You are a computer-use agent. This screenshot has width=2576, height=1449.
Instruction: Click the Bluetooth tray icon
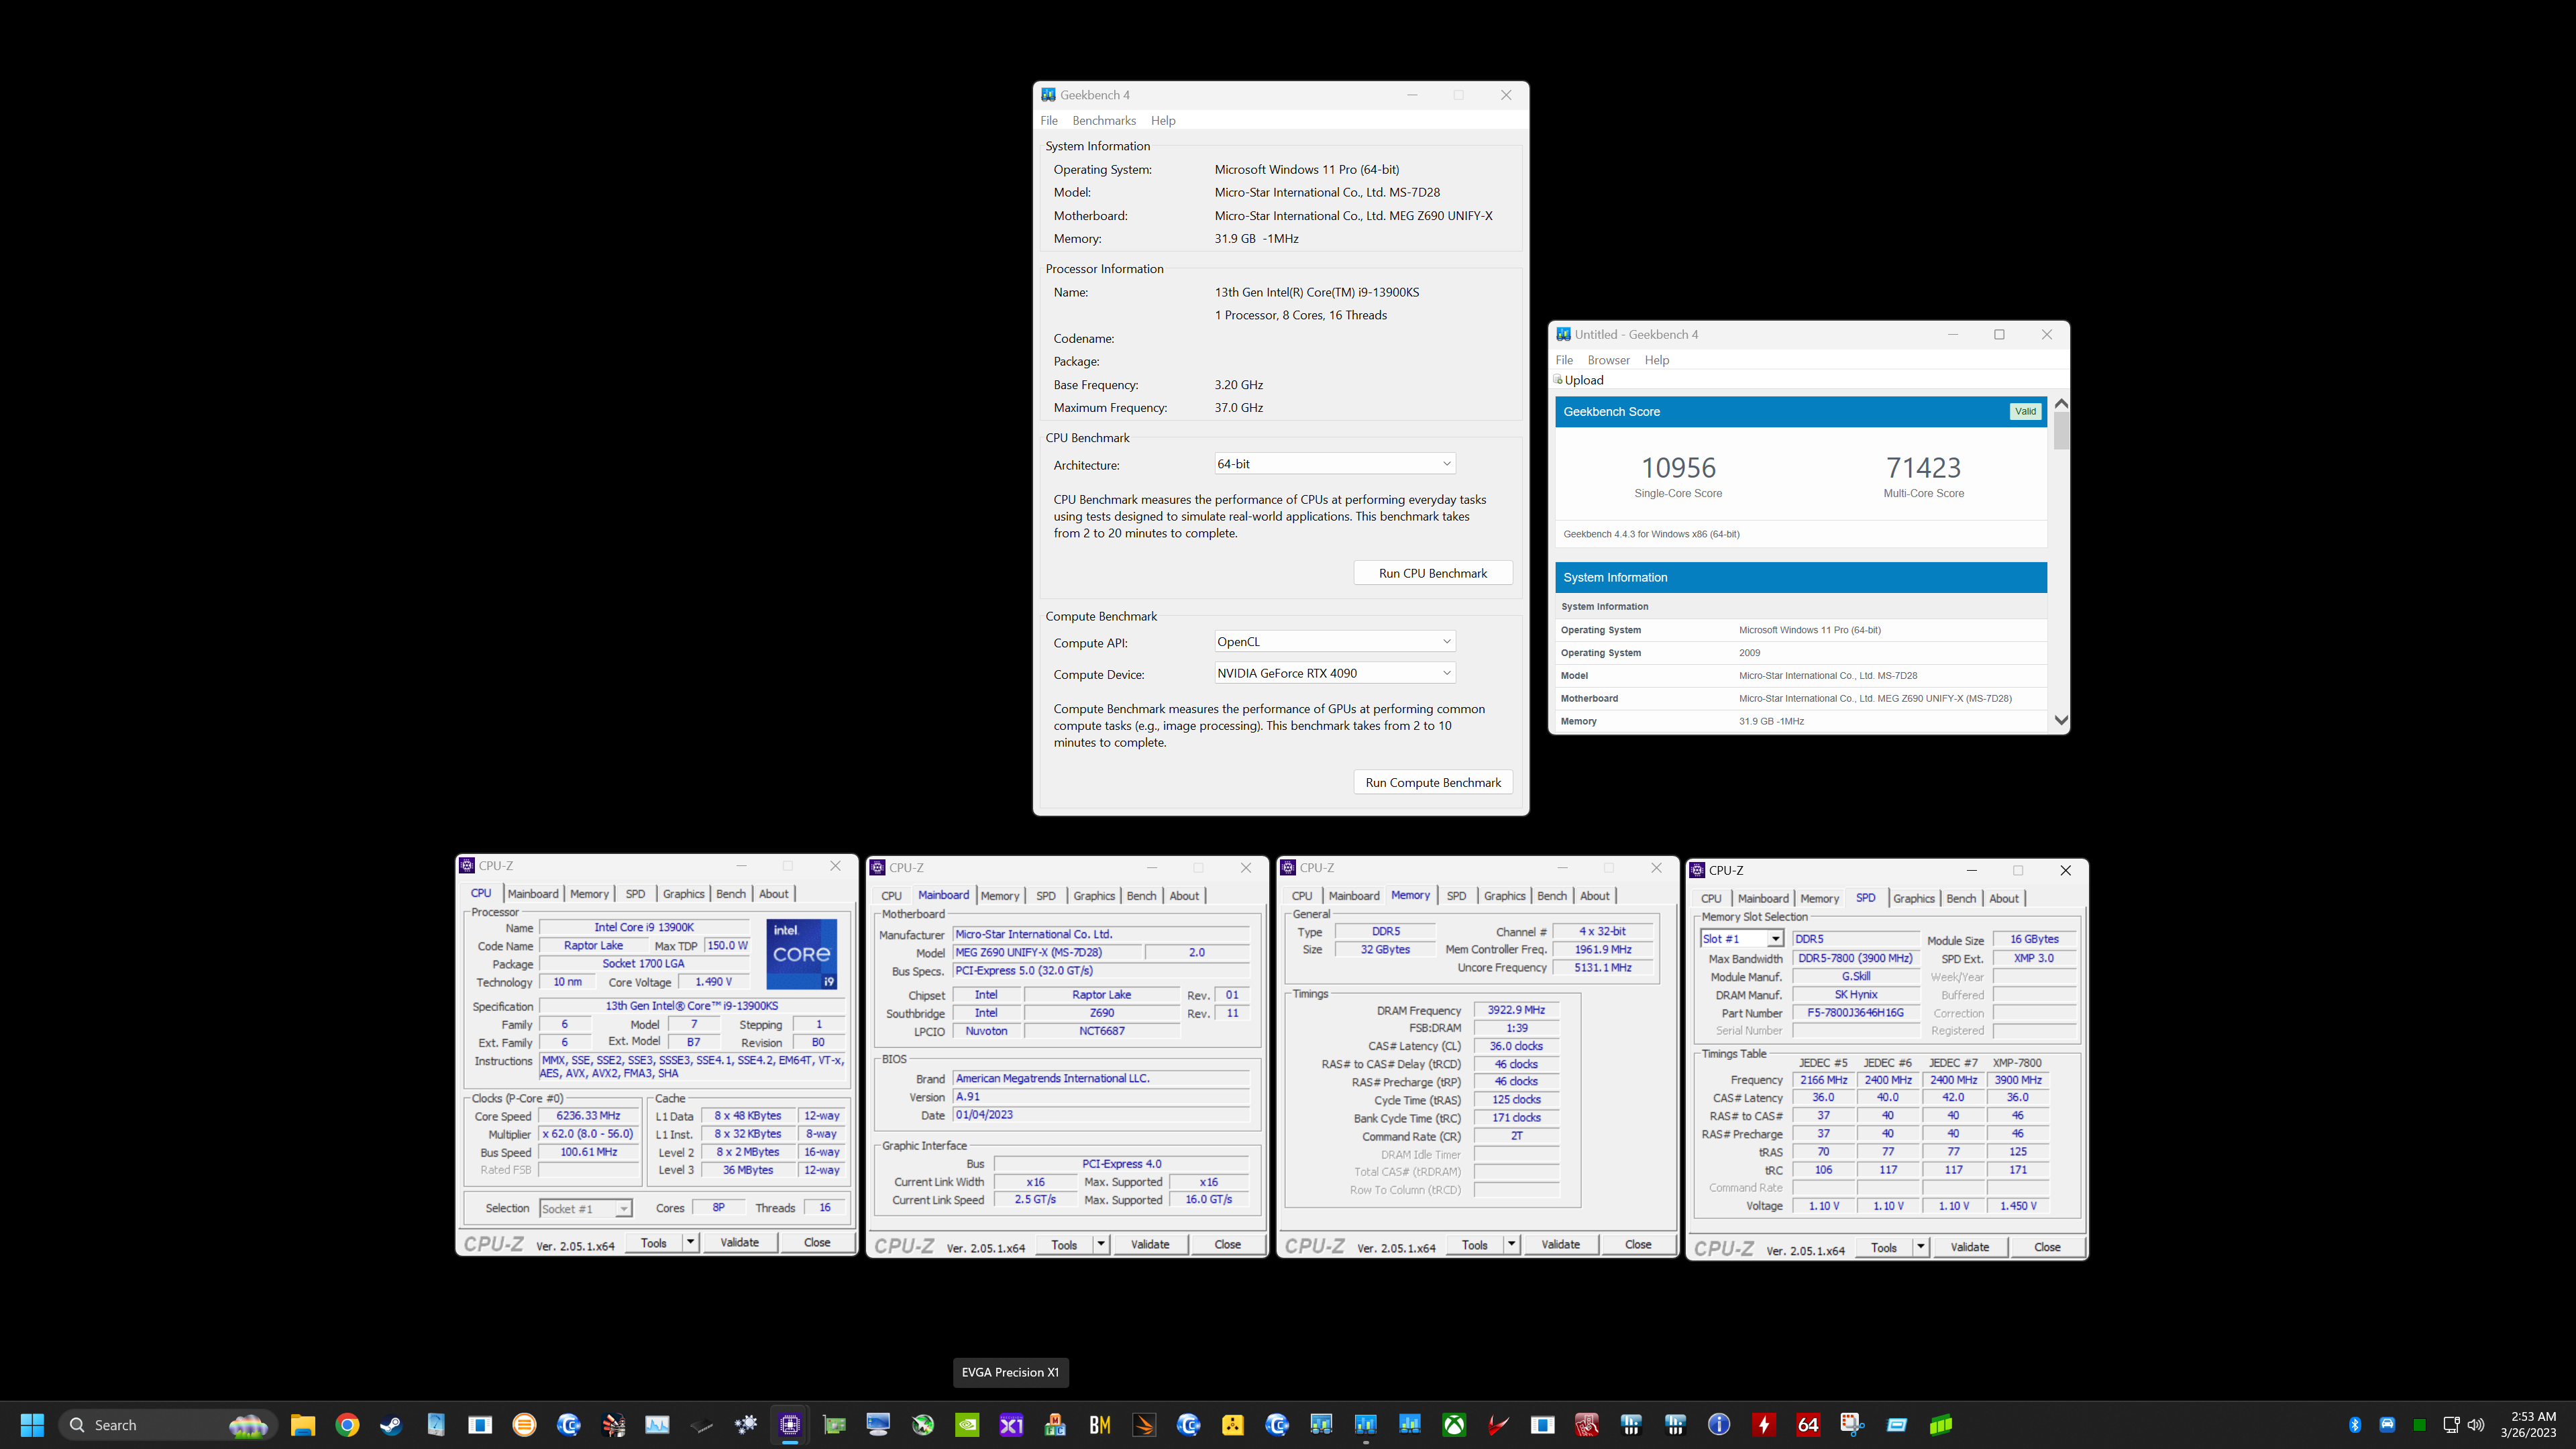click(x=2355, y=1425)
